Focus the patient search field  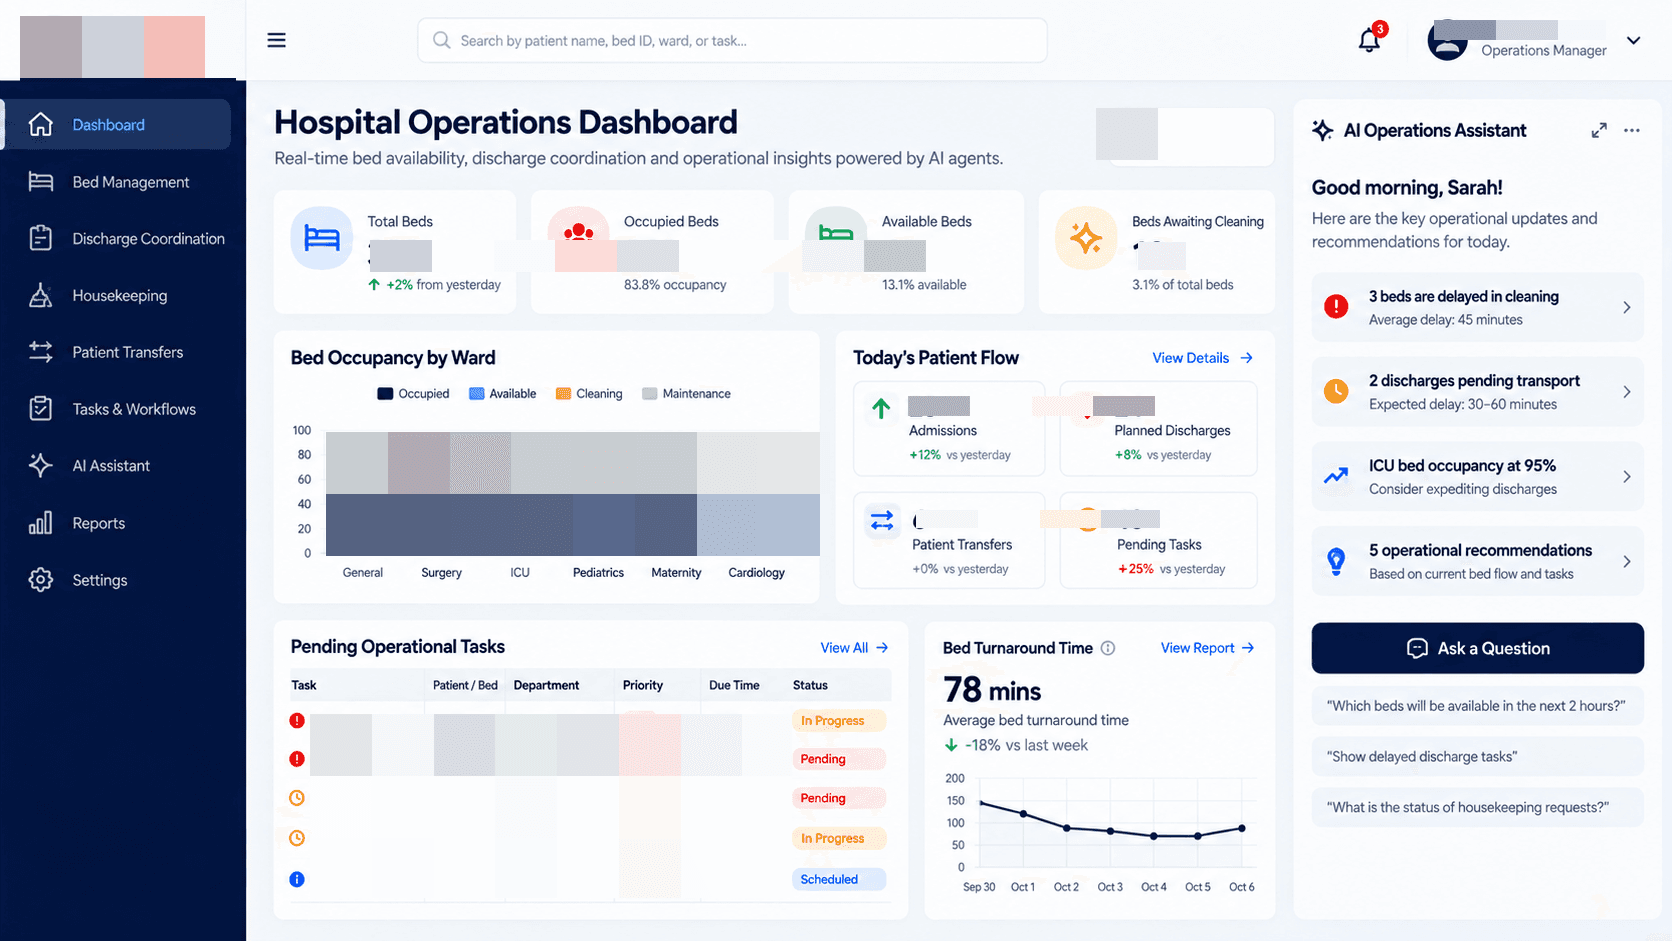tap(732, 40)
